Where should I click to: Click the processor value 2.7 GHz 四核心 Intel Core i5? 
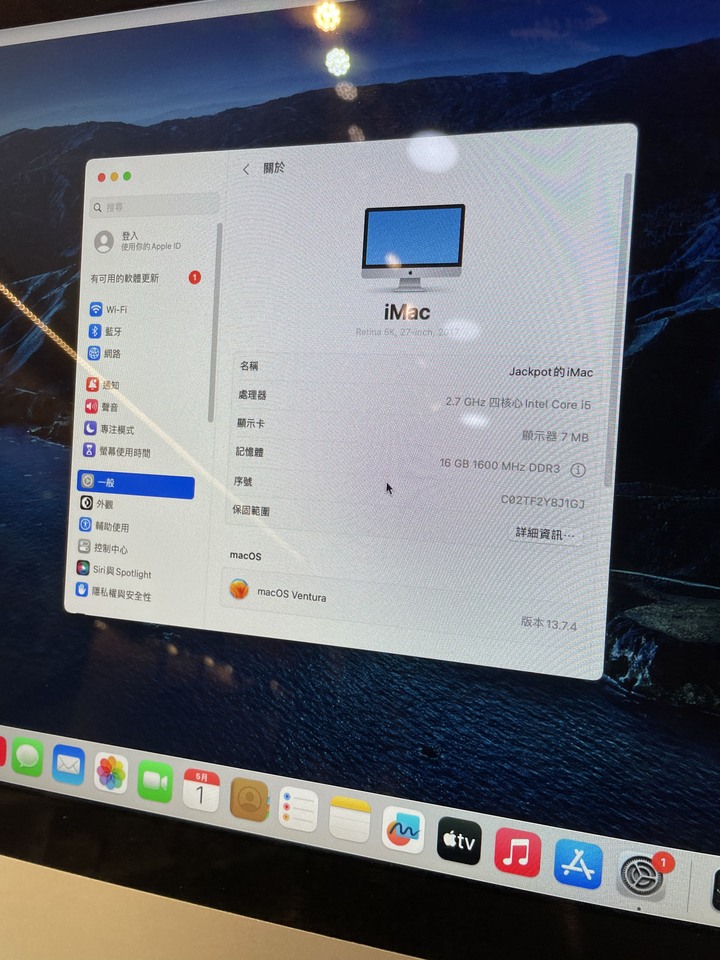[x=518, y=403]
